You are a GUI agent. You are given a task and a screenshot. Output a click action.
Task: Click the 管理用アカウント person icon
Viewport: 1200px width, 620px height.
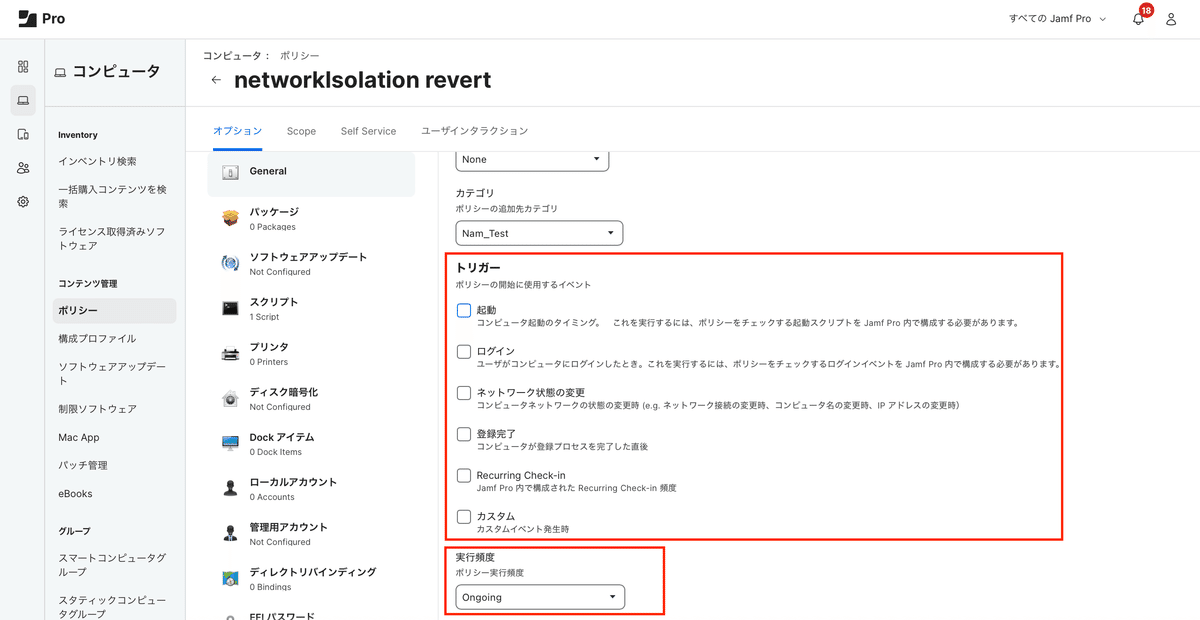230,533
